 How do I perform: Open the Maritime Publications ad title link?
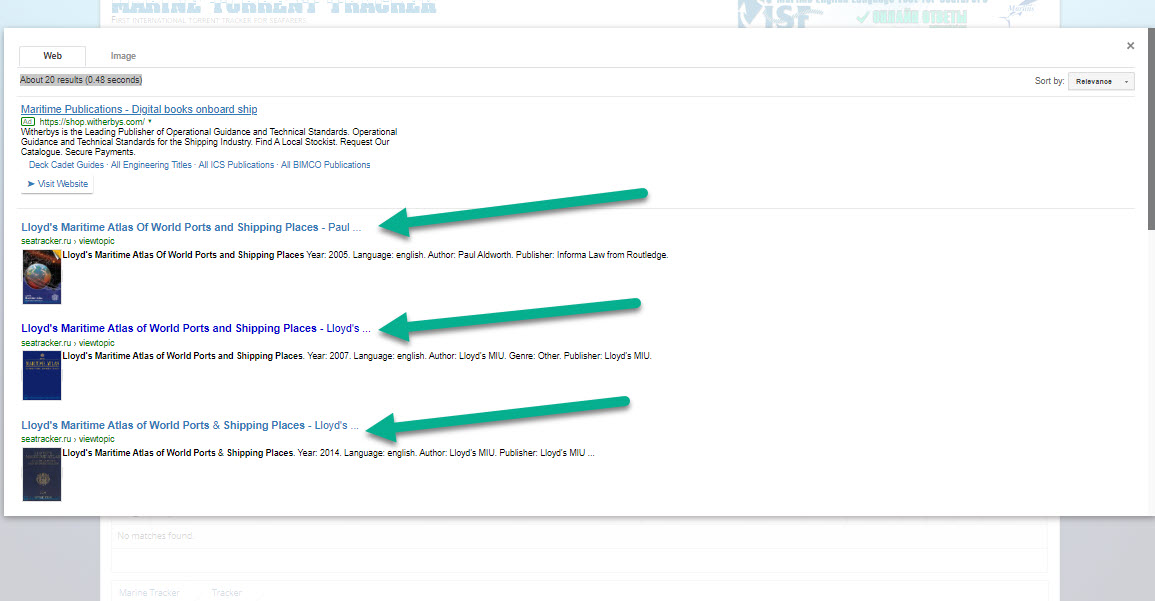click(139, 109)
